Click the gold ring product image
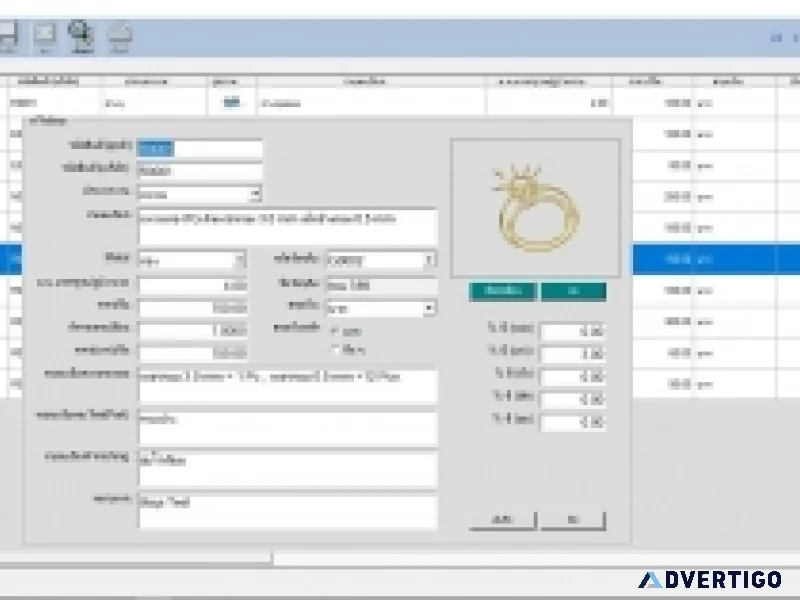This screenshot has height=600, width=800. click(536, 208)
